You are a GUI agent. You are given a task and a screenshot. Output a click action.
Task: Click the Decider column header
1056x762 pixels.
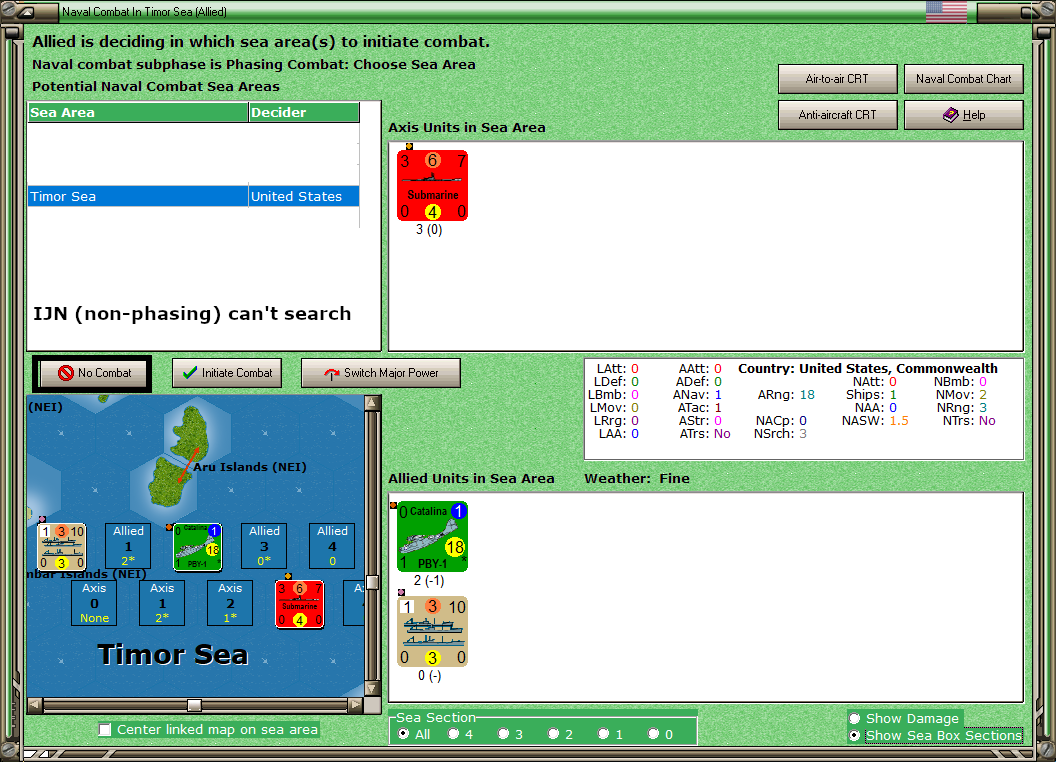(x=304, y=113)
